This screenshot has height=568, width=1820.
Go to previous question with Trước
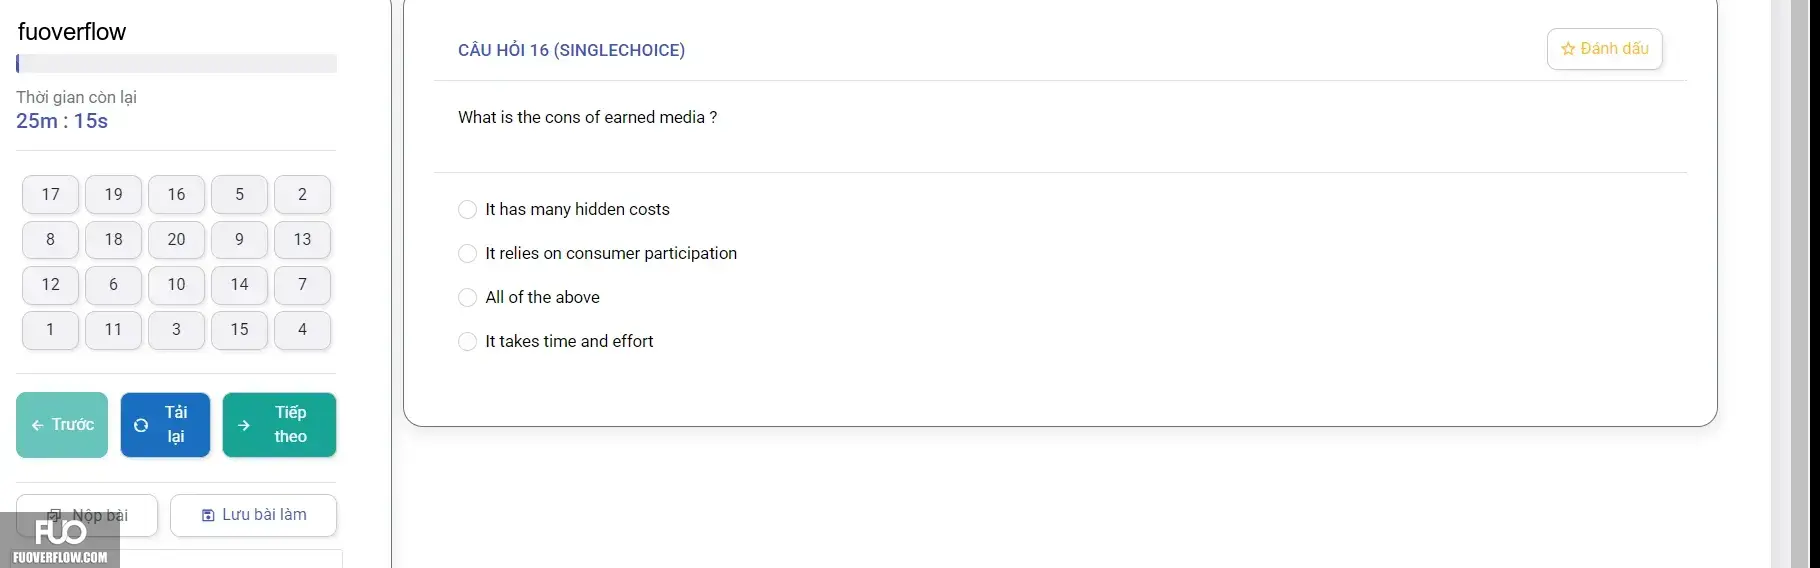[x=62, y=425]
